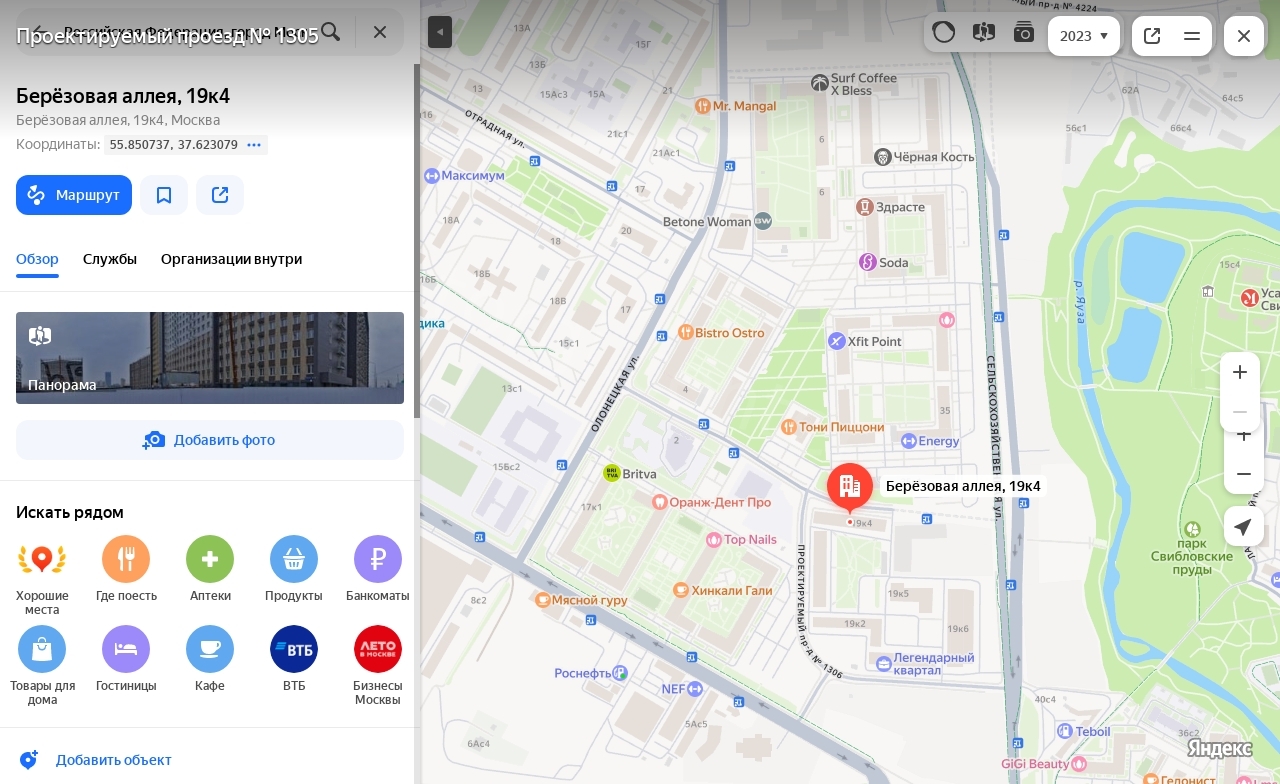Search nearby Аптеки
Viewport: 1280px width, 784px height.
pos(210,570)
